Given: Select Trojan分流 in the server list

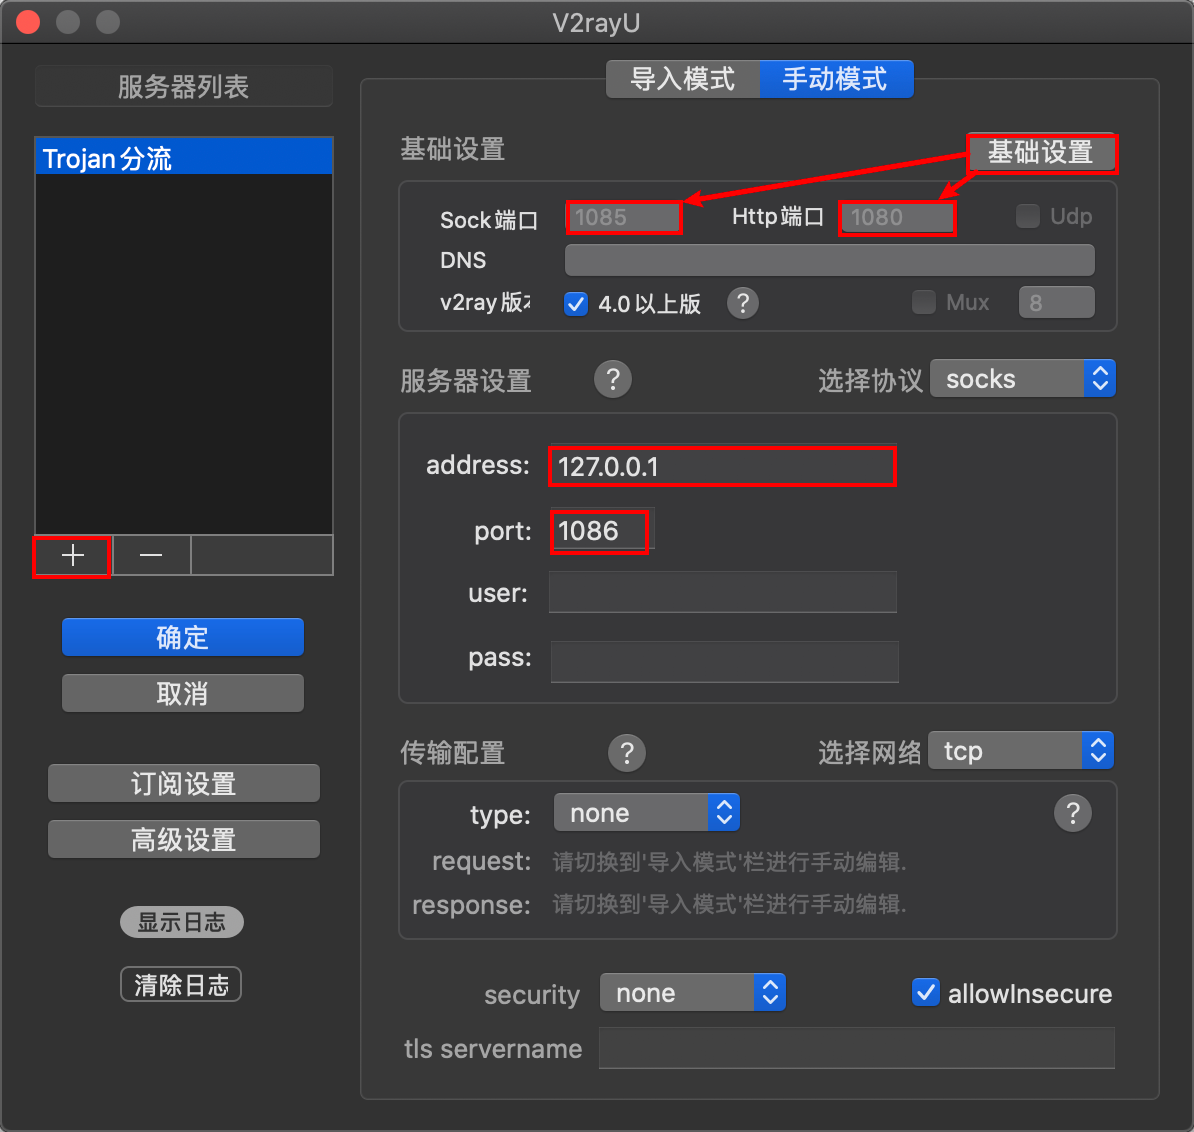Looking at the screenshot, I should click(184, 158).
